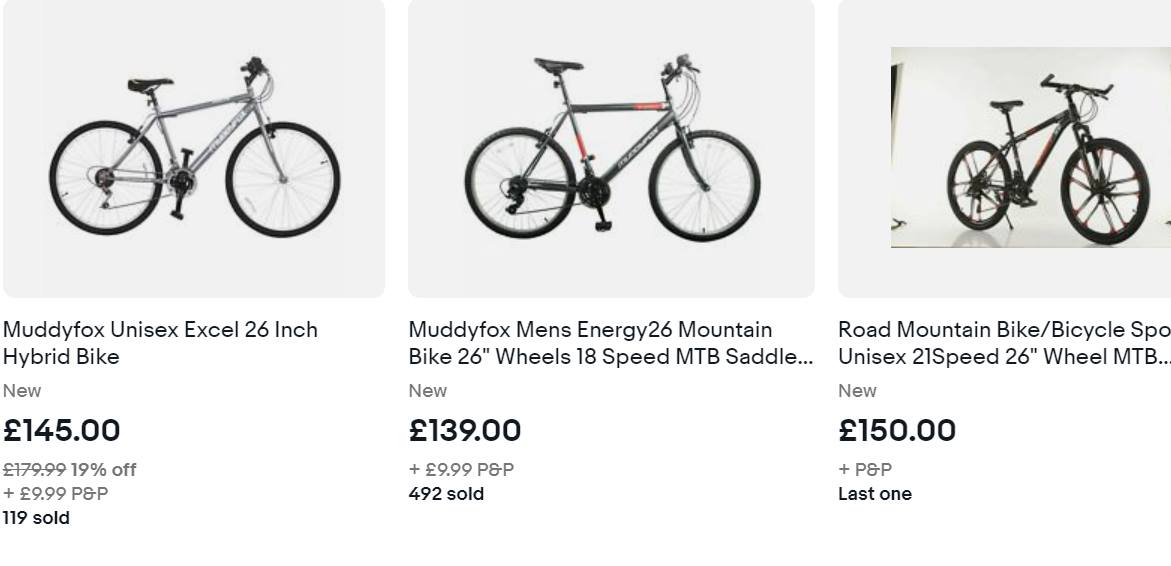Open the Muddyfox Energy26 mountain bike image
The image size is (1171, 566).
point(611,147)
